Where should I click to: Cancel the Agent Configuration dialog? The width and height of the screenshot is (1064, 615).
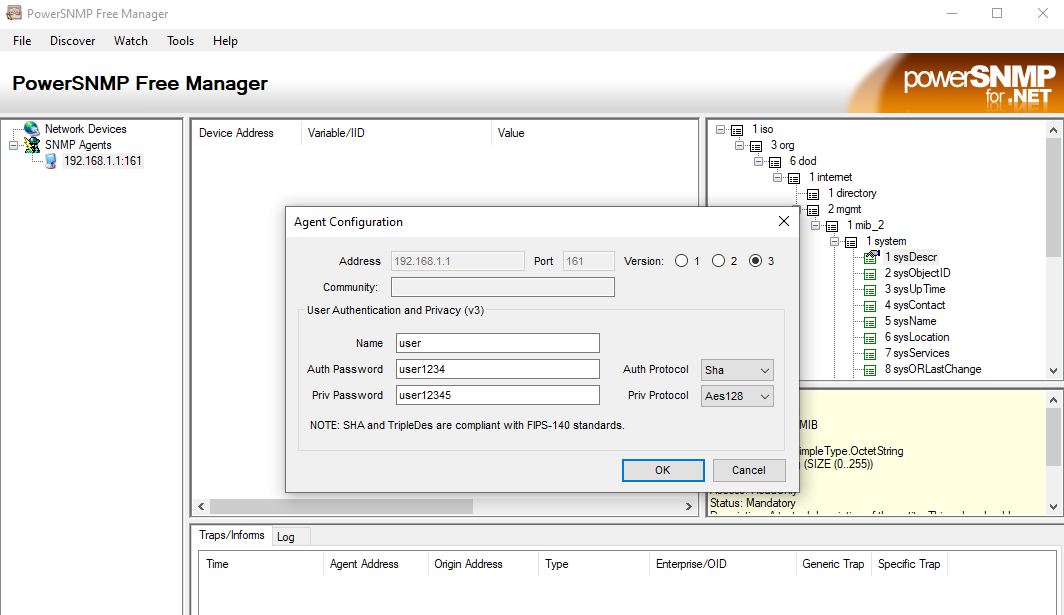coord(748,470)
